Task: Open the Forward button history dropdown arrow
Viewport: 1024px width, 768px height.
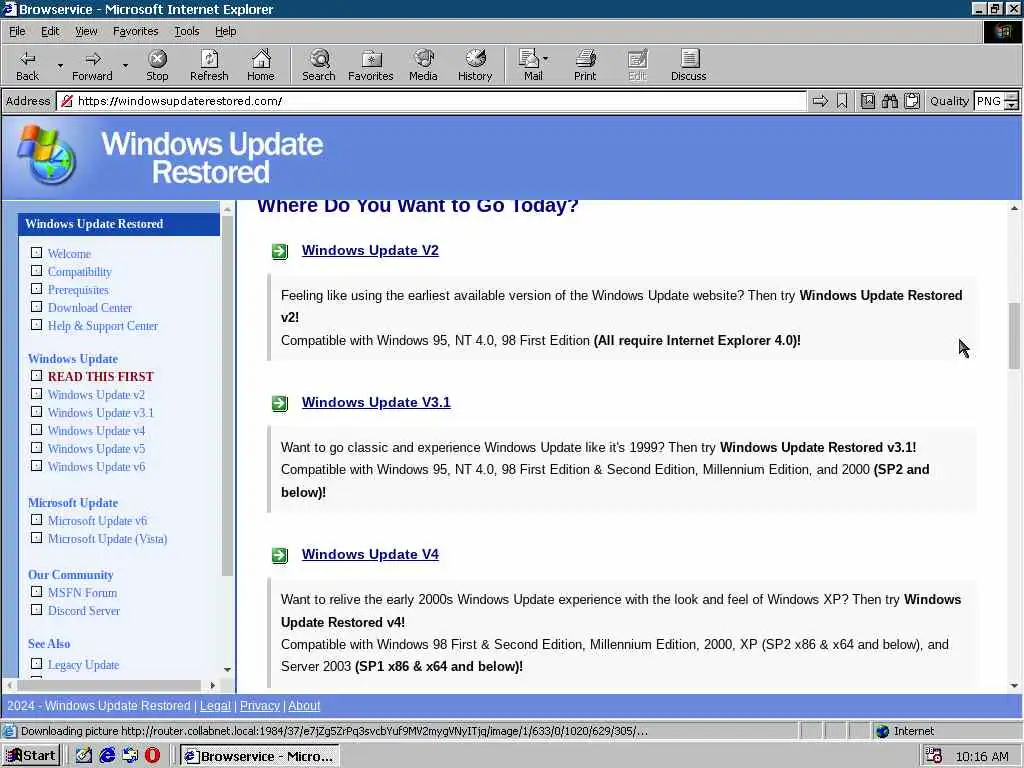Action: pyautogui.click(x=125, y=65)
